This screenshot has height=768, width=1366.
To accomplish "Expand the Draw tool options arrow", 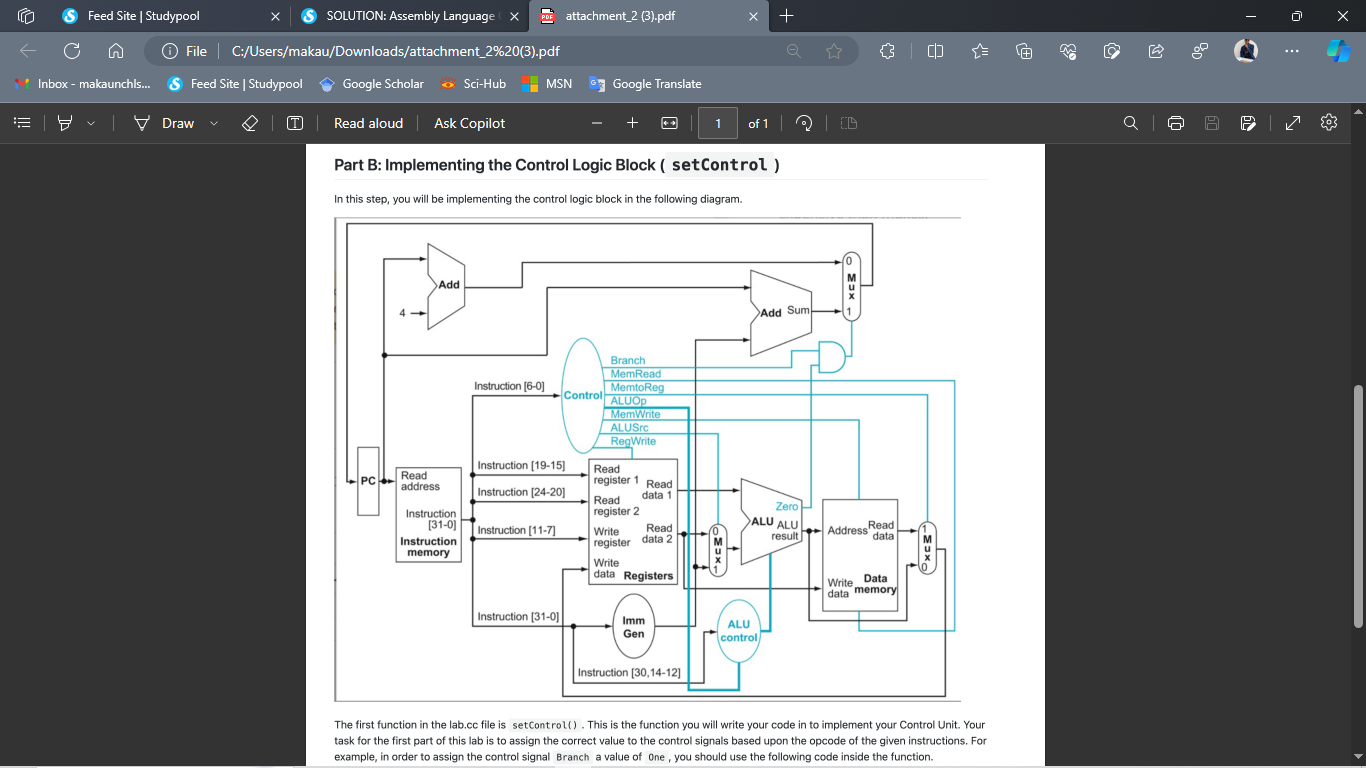I will (x=214, y=123).
